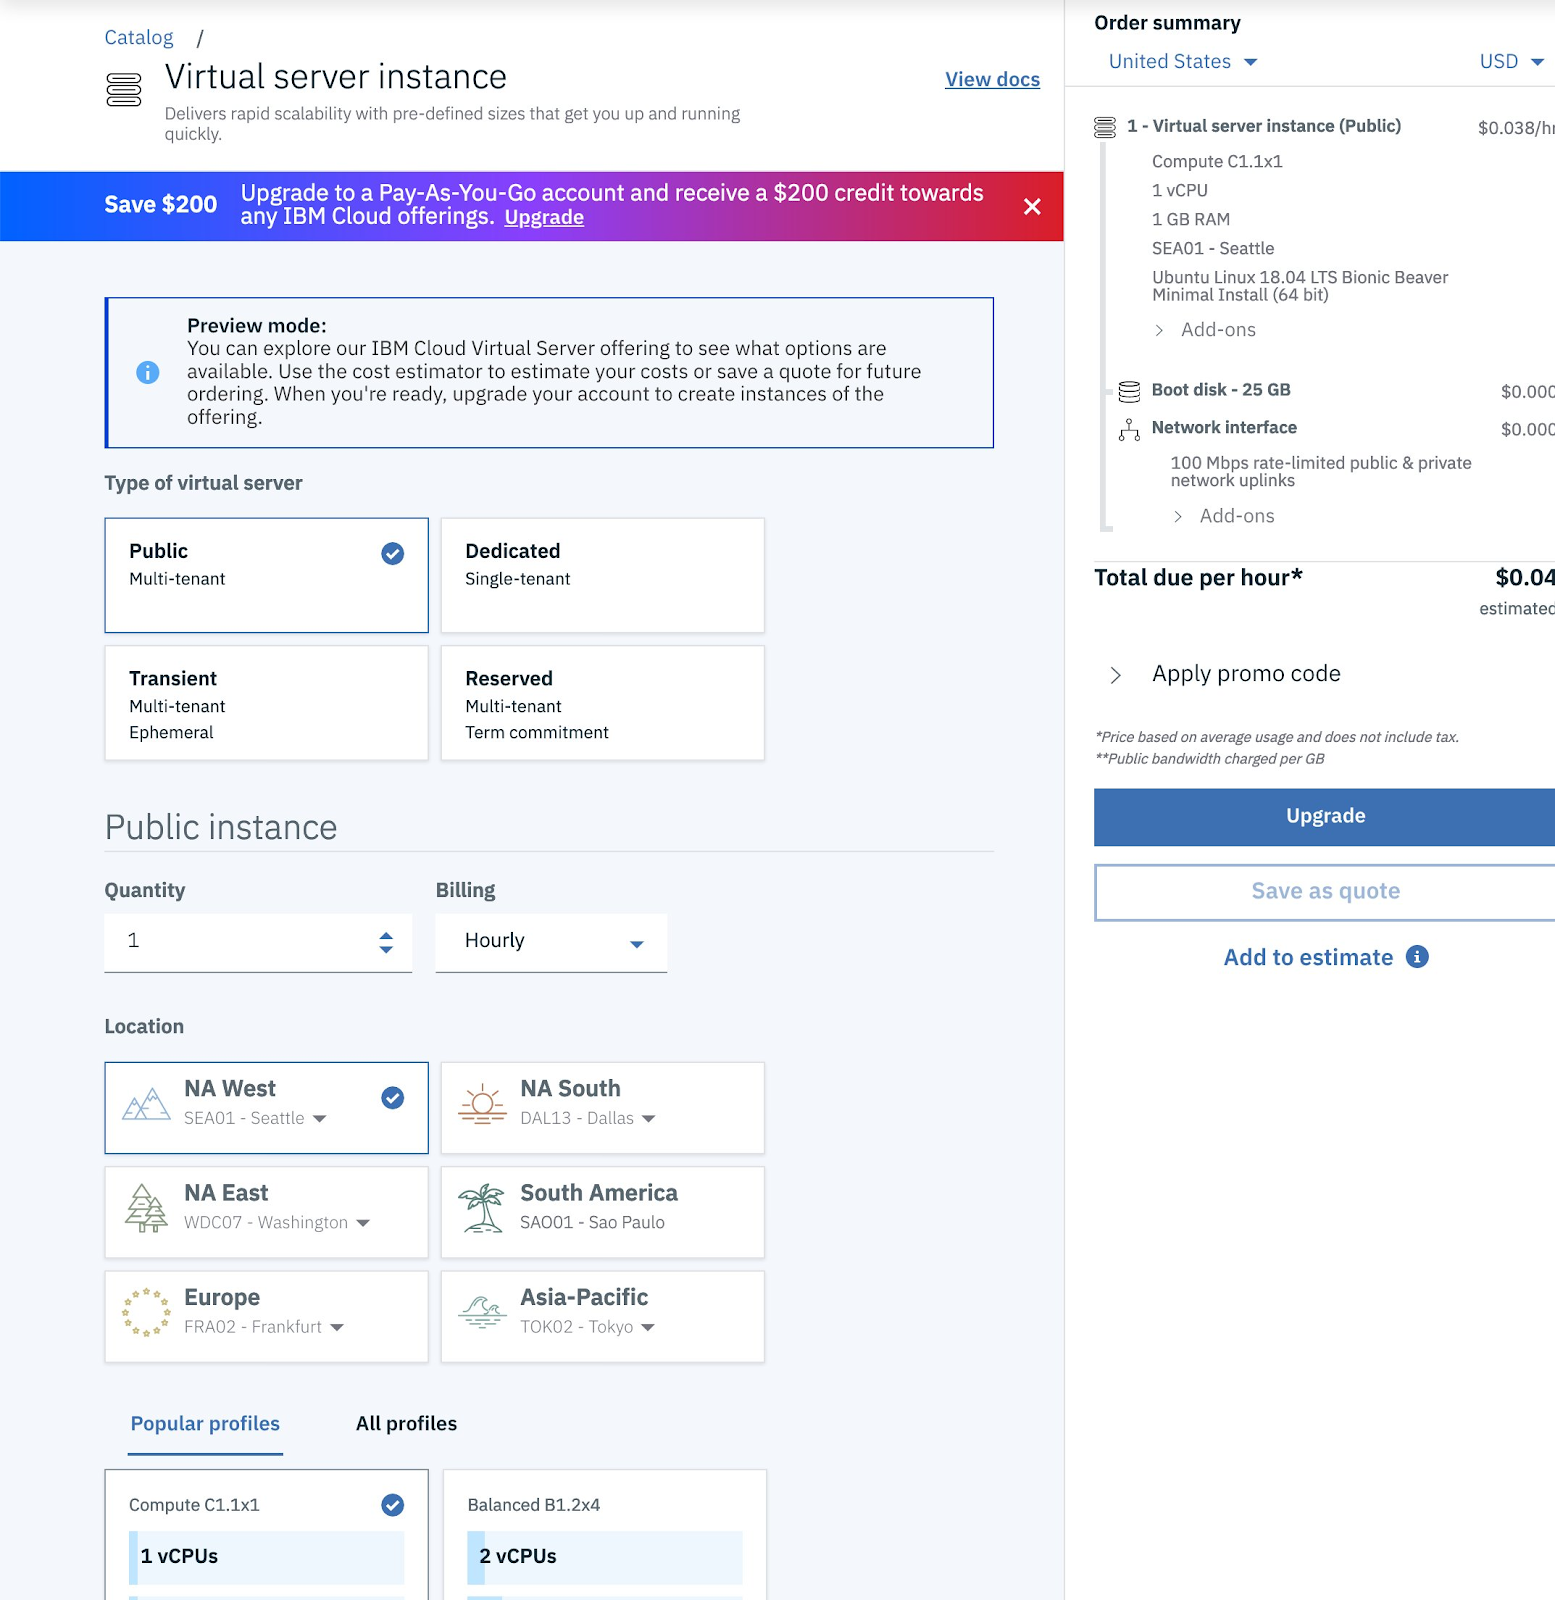Open the USD currency dropdown
The width and height of the screenshot is (1555, 1600).
(1512, 62)
